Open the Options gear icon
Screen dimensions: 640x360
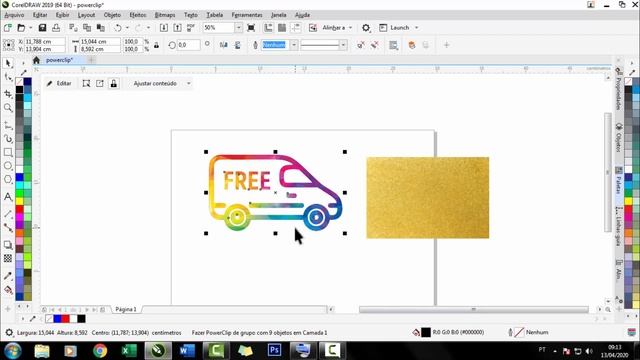[366, 28]
